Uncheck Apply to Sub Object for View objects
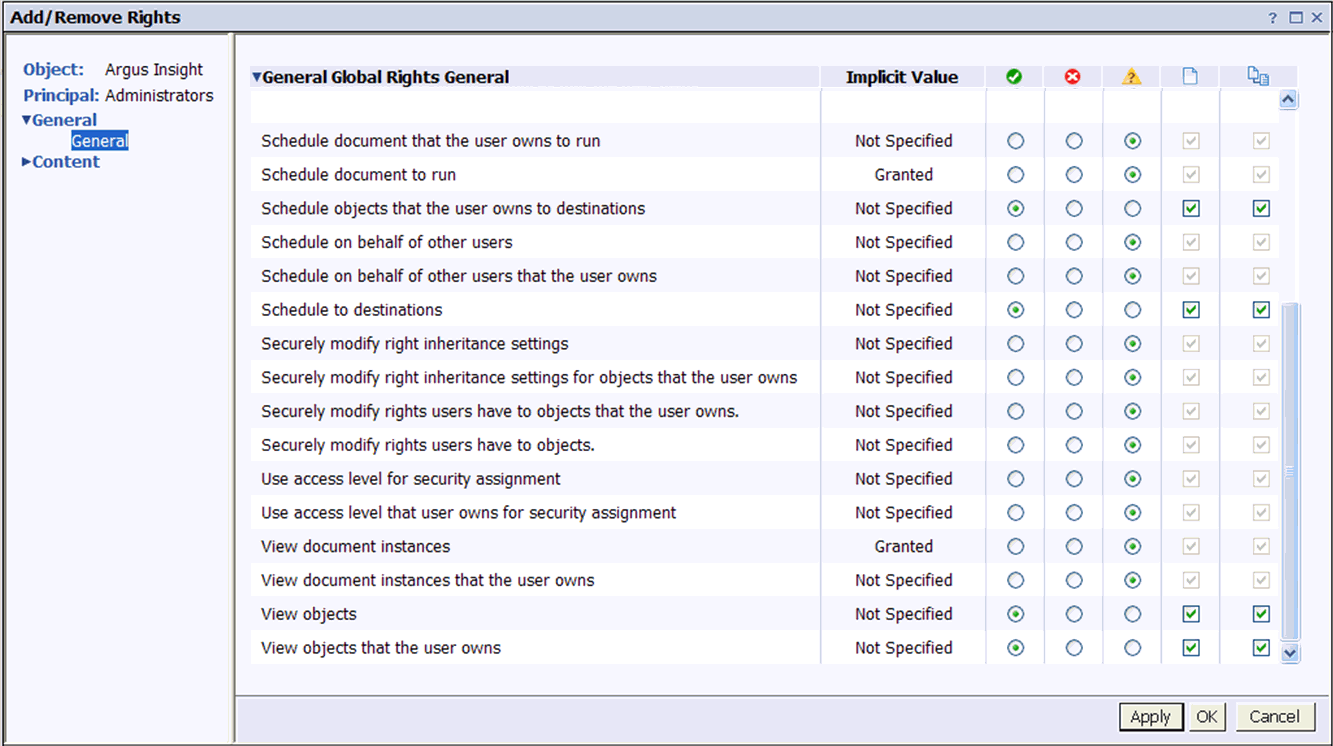1333x746 pixels. coord(1261,614)
